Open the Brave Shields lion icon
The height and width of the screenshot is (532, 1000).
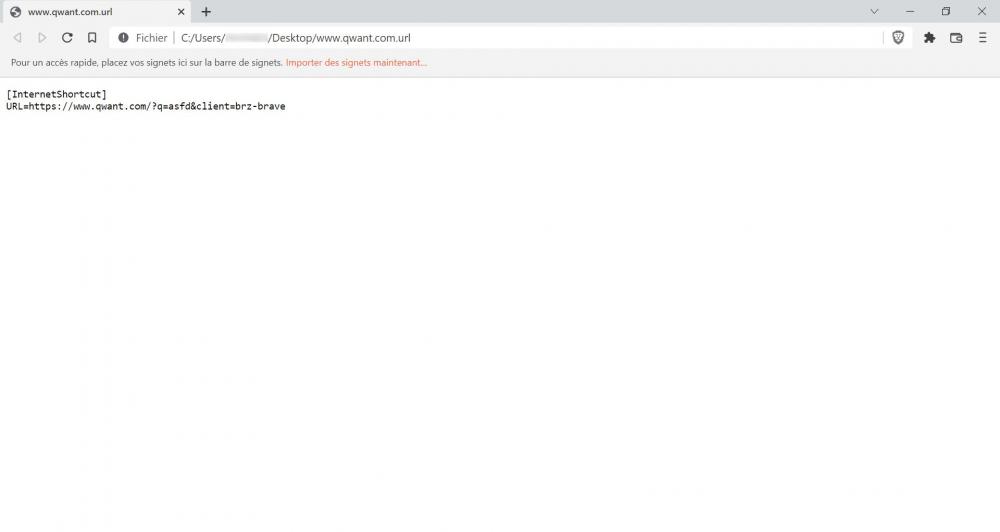[x=898, y=38]
